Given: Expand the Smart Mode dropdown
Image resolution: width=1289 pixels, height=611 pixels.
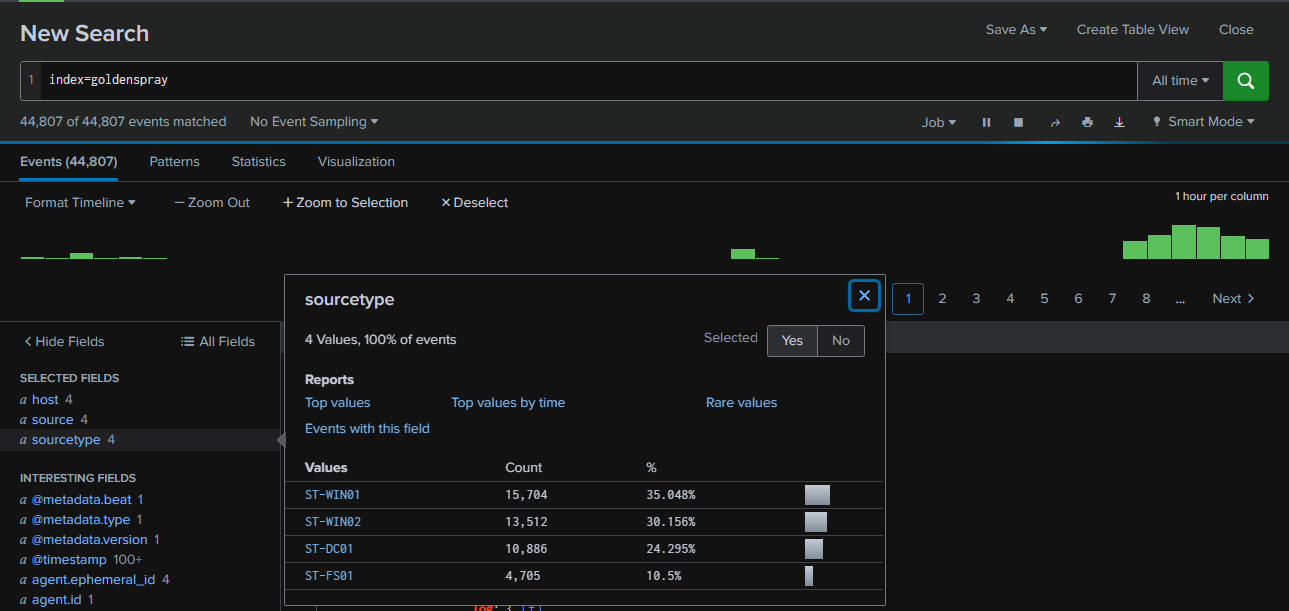Looking at the screenshot, I should pyautogui.click(x=1203, y=122).
